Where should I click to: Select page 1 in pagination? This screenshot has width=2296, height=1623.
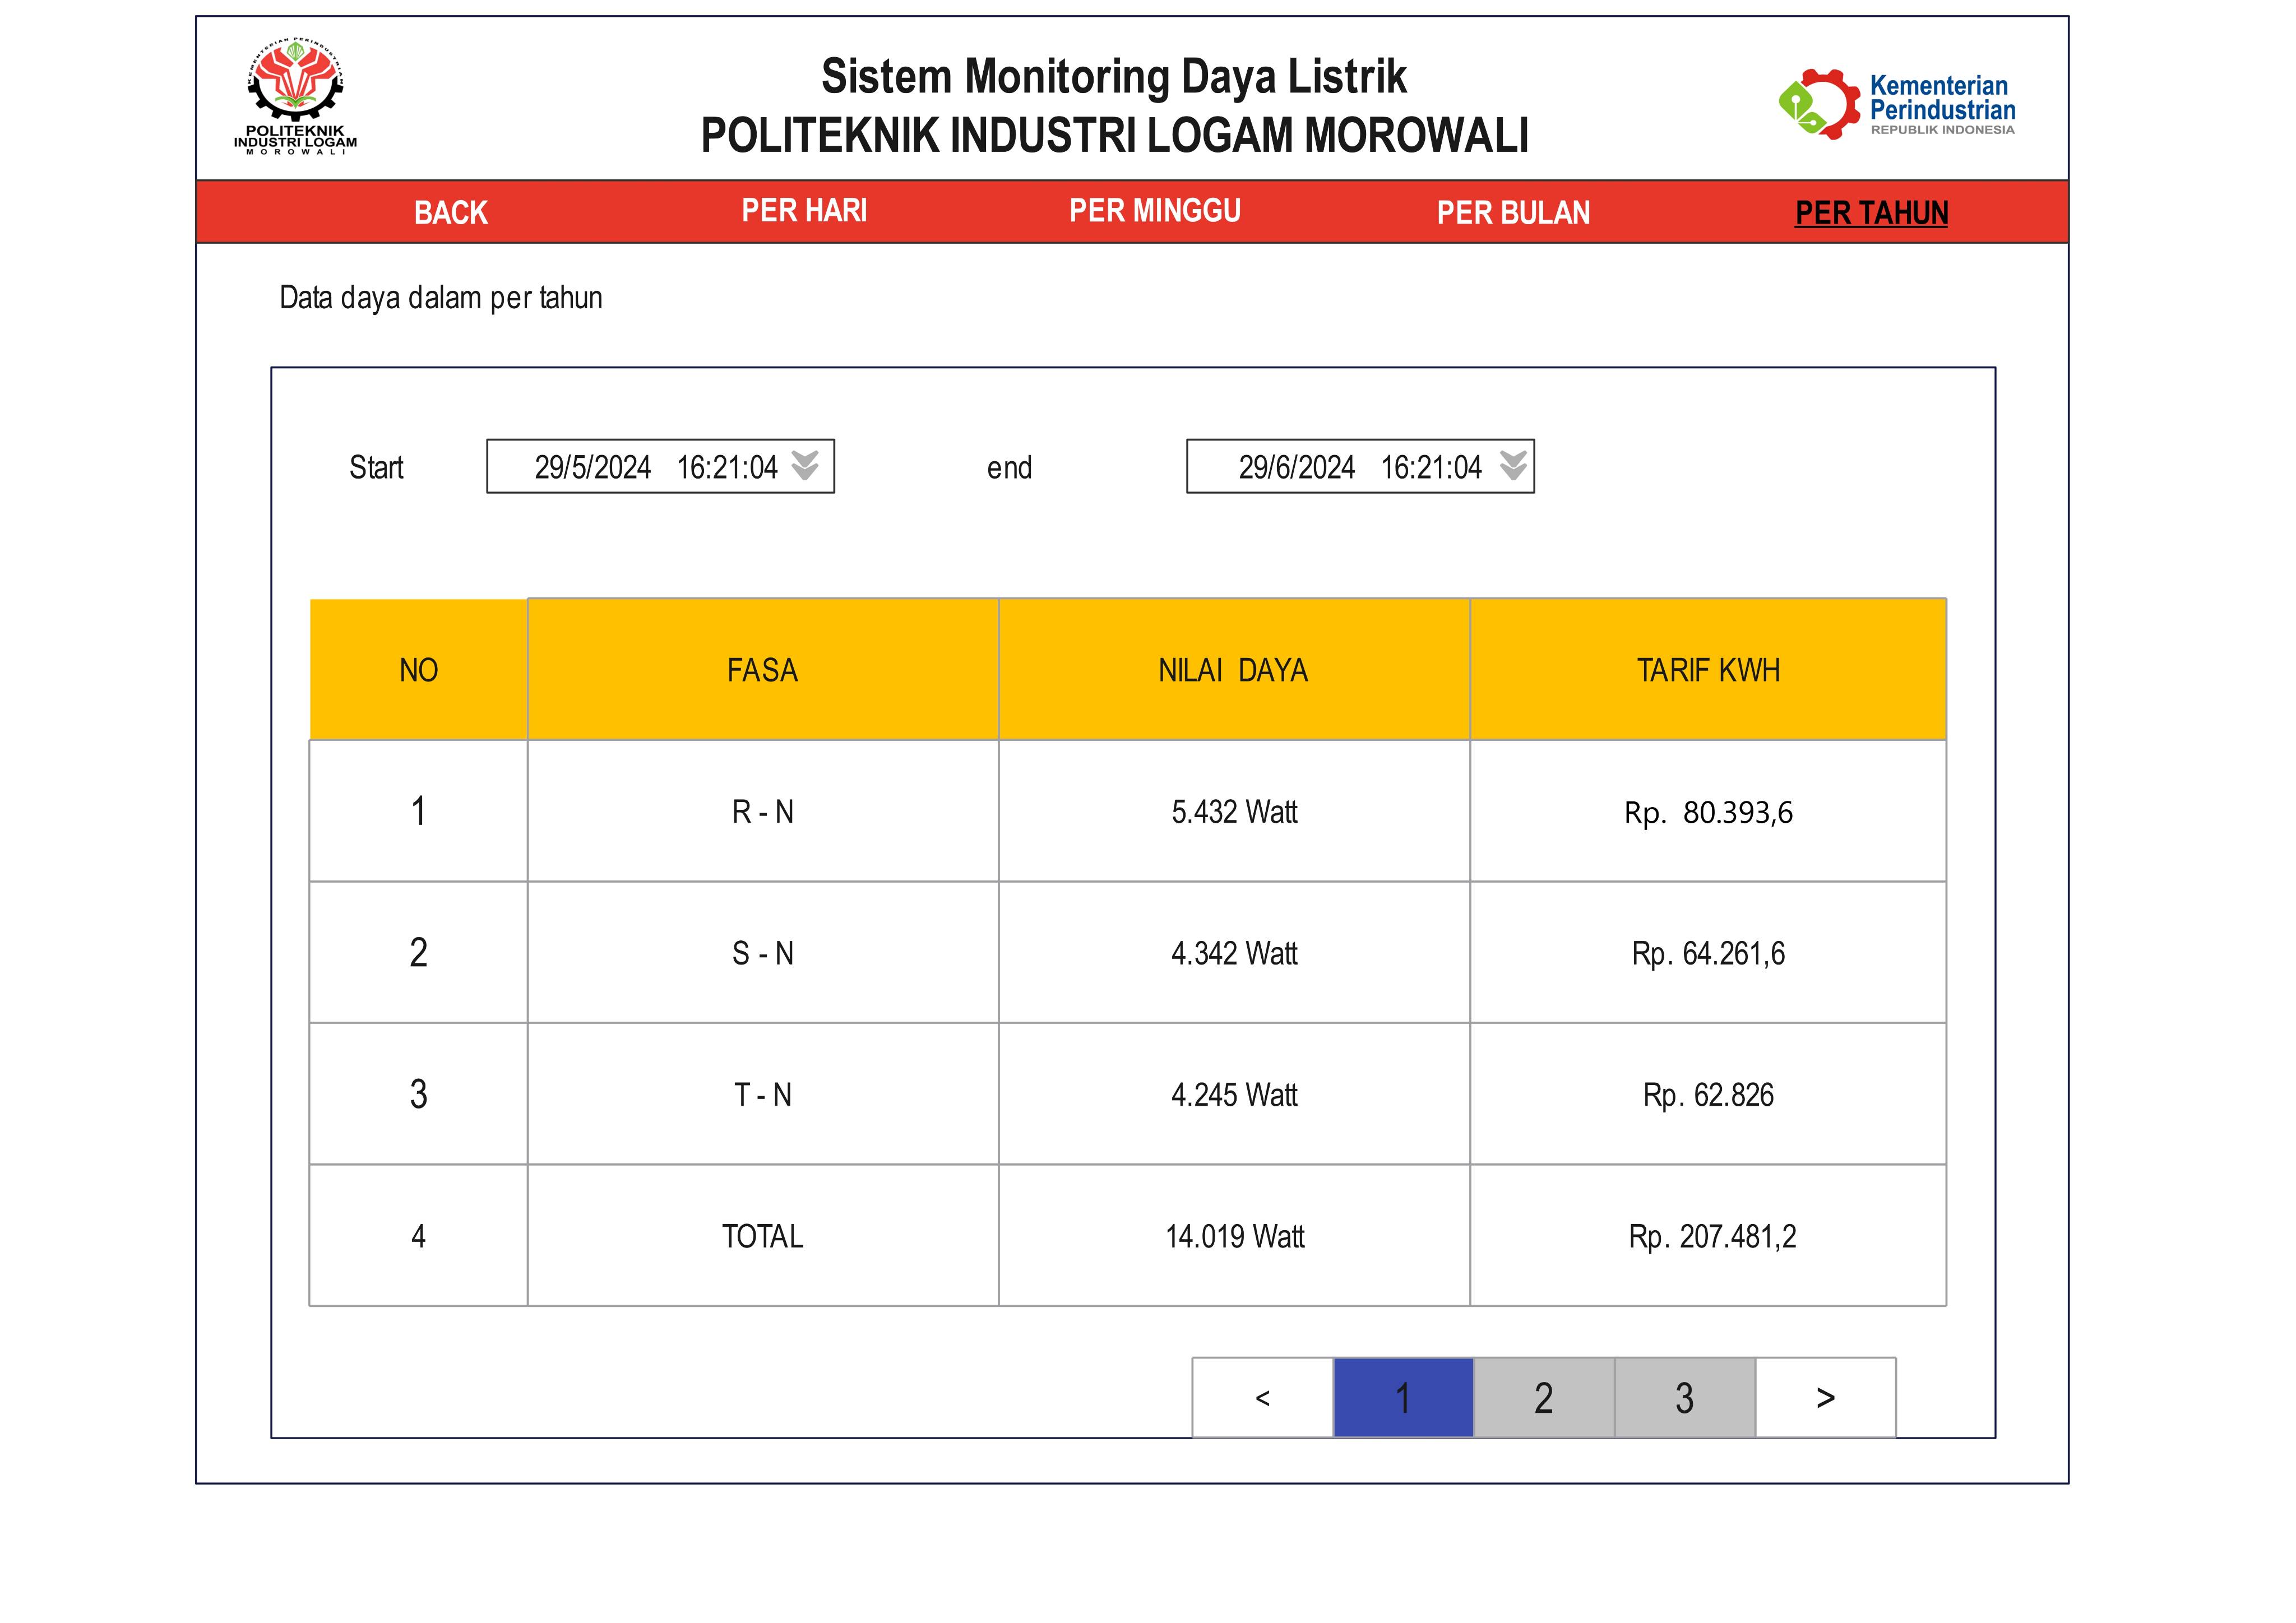pos(1403,1397)
